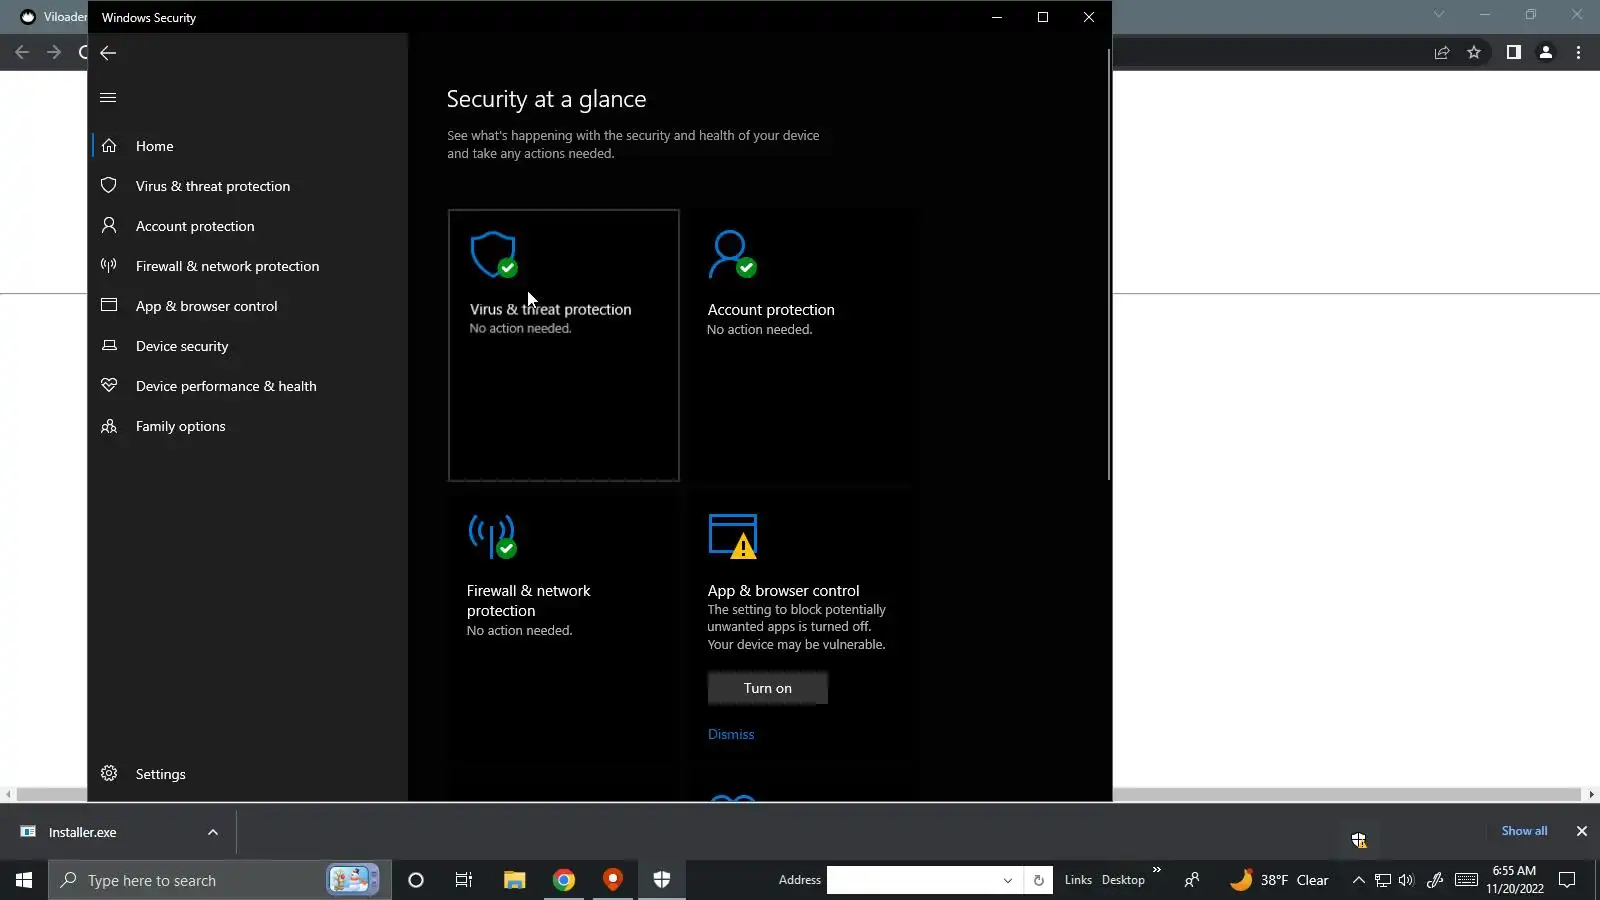Open the Action Center notifications
The height and width of the screenshot is (900, 1600).
click(1568, 880)
